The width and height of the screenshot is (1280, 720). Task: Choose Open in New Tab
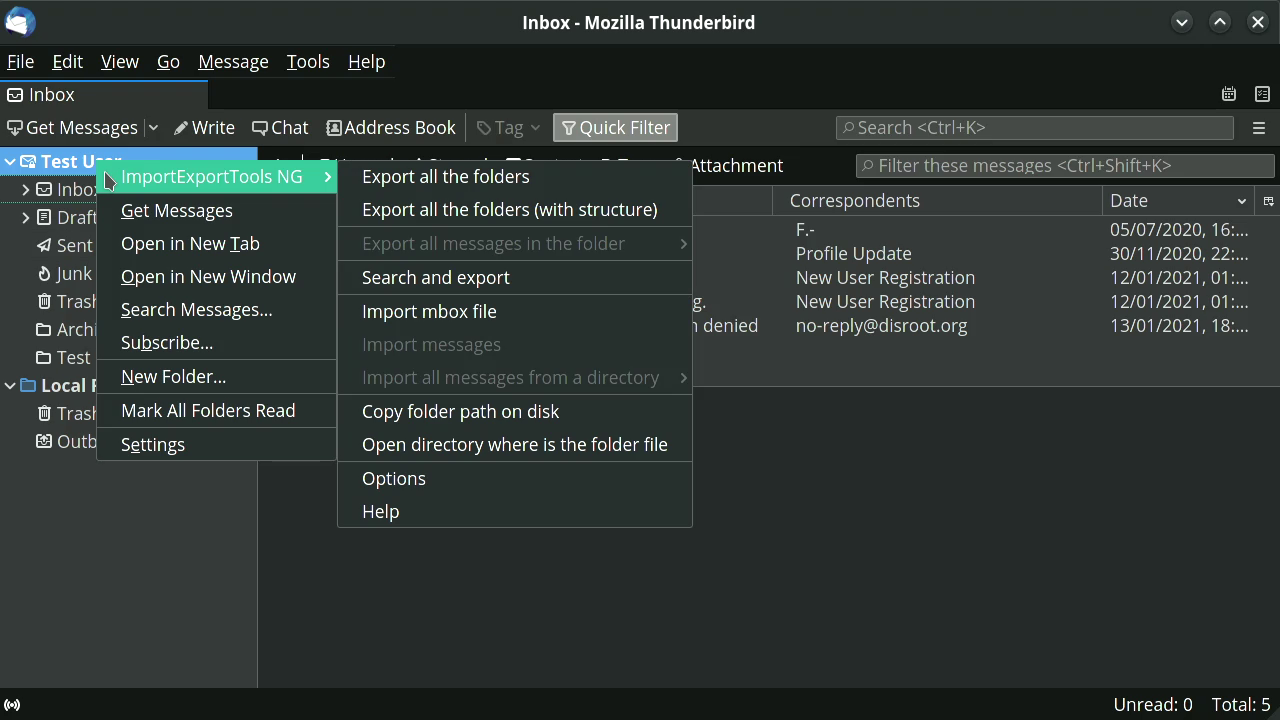point(217,244)
